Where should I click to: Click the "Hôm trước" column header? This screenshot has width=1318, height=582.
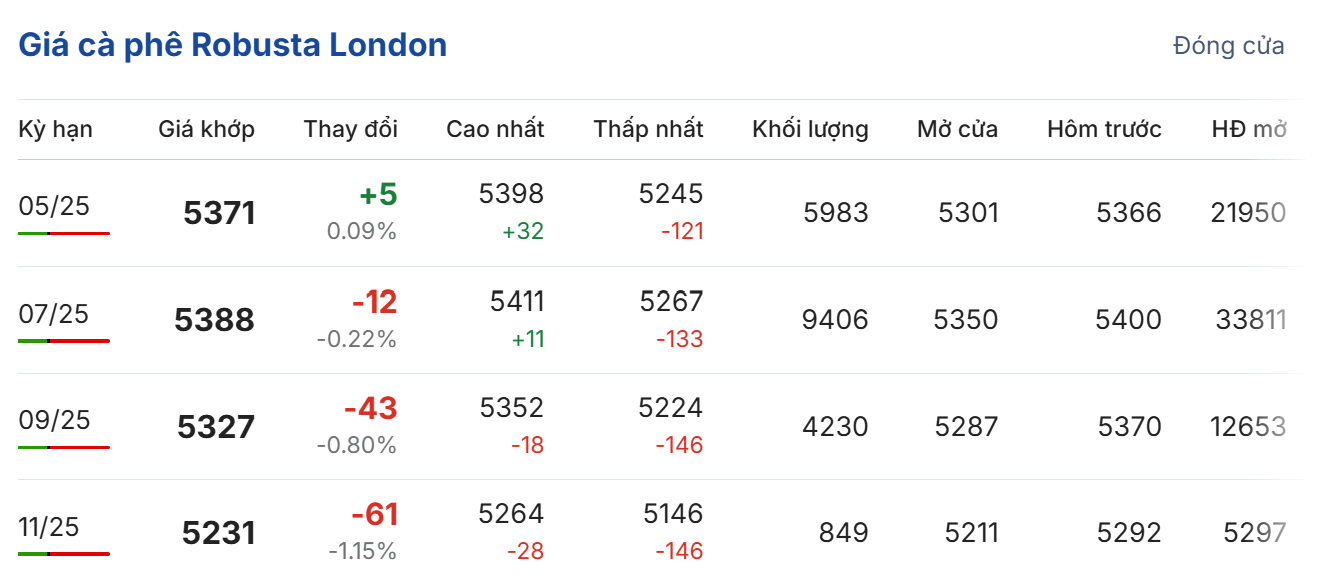tap(1104, 129)
